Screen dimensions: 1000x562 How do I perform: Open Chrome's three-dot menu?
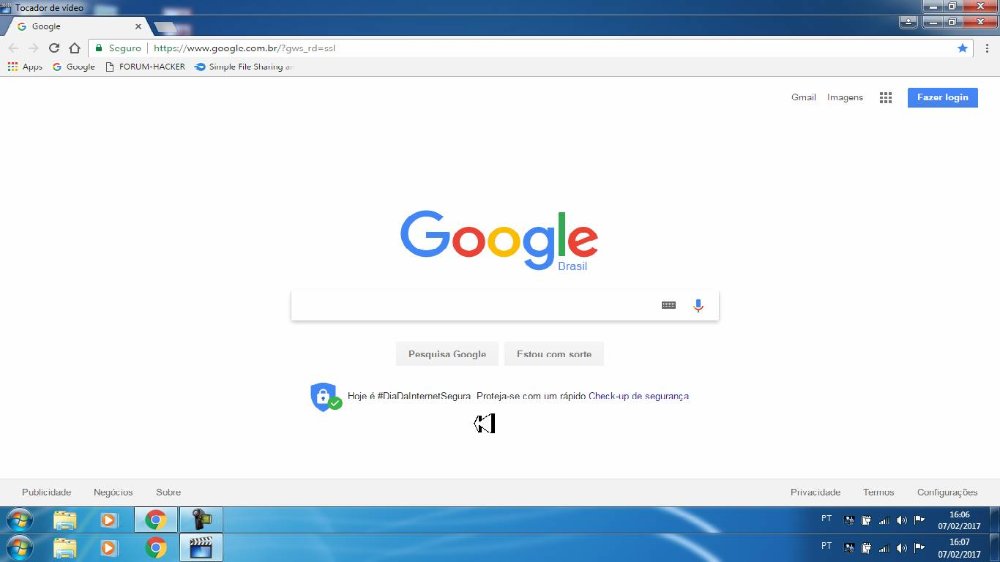986,48
